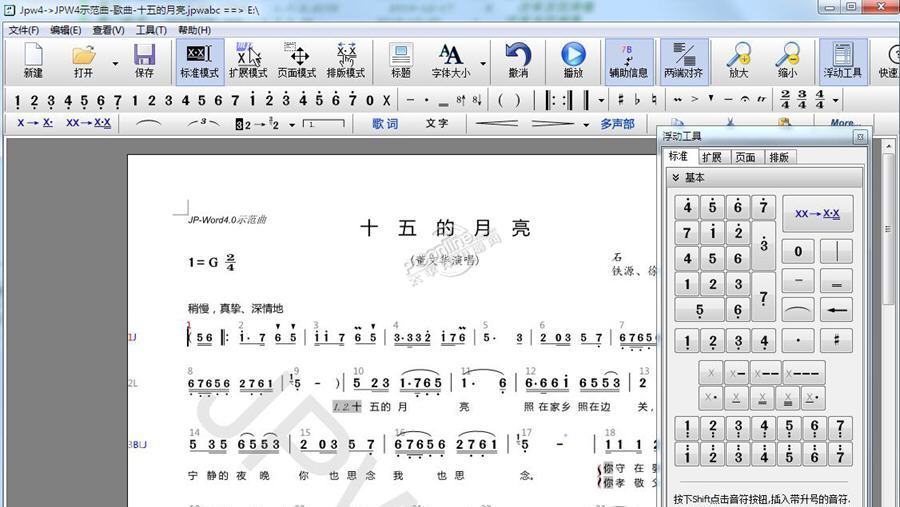Viewport: 900px width, 507px height.
Task: Click the vertical scrollbar up arrow
Action: coord(889,146)
